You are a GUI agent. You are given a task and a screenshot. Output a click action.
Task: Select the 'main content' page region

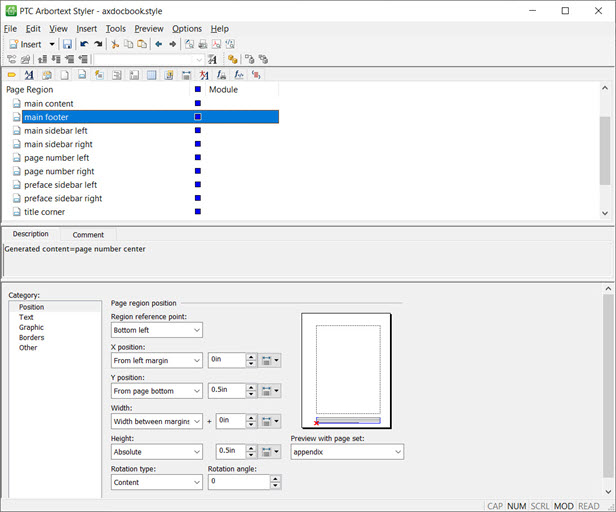[49, 104]
